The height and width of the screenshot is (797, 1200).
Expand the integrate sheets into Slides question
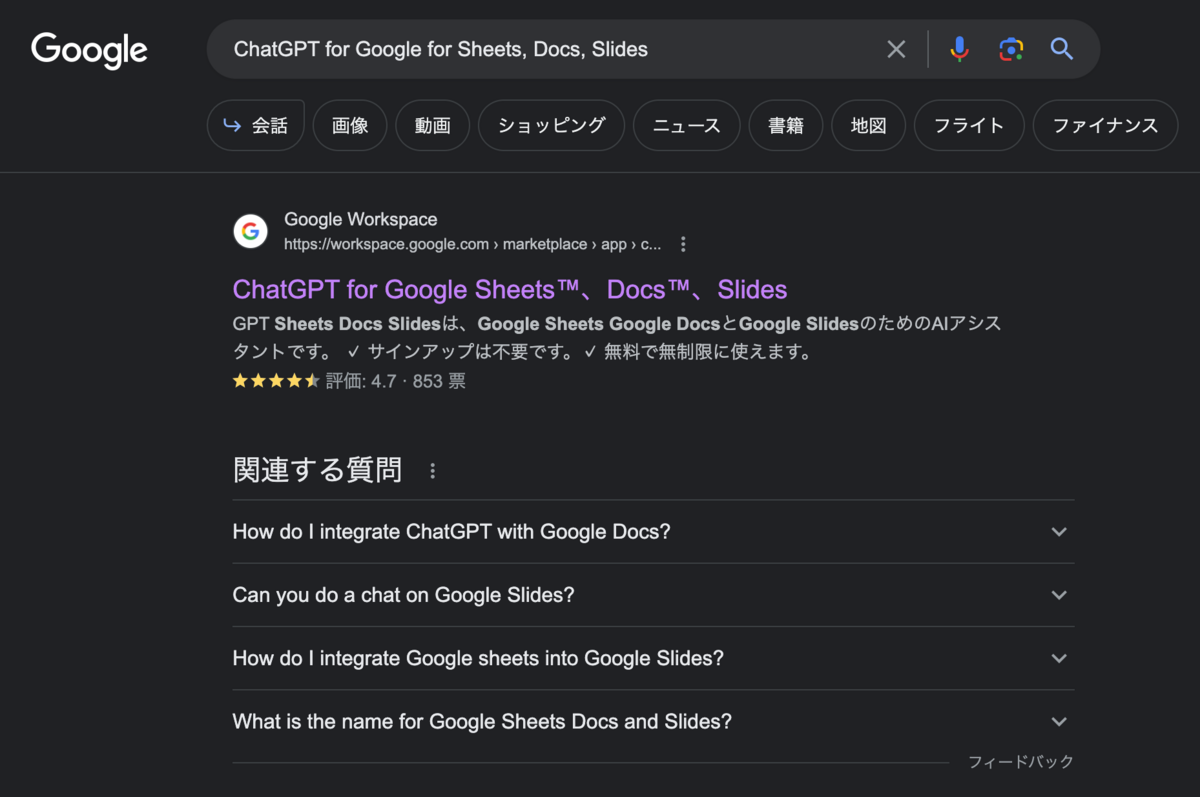(653, 658)
